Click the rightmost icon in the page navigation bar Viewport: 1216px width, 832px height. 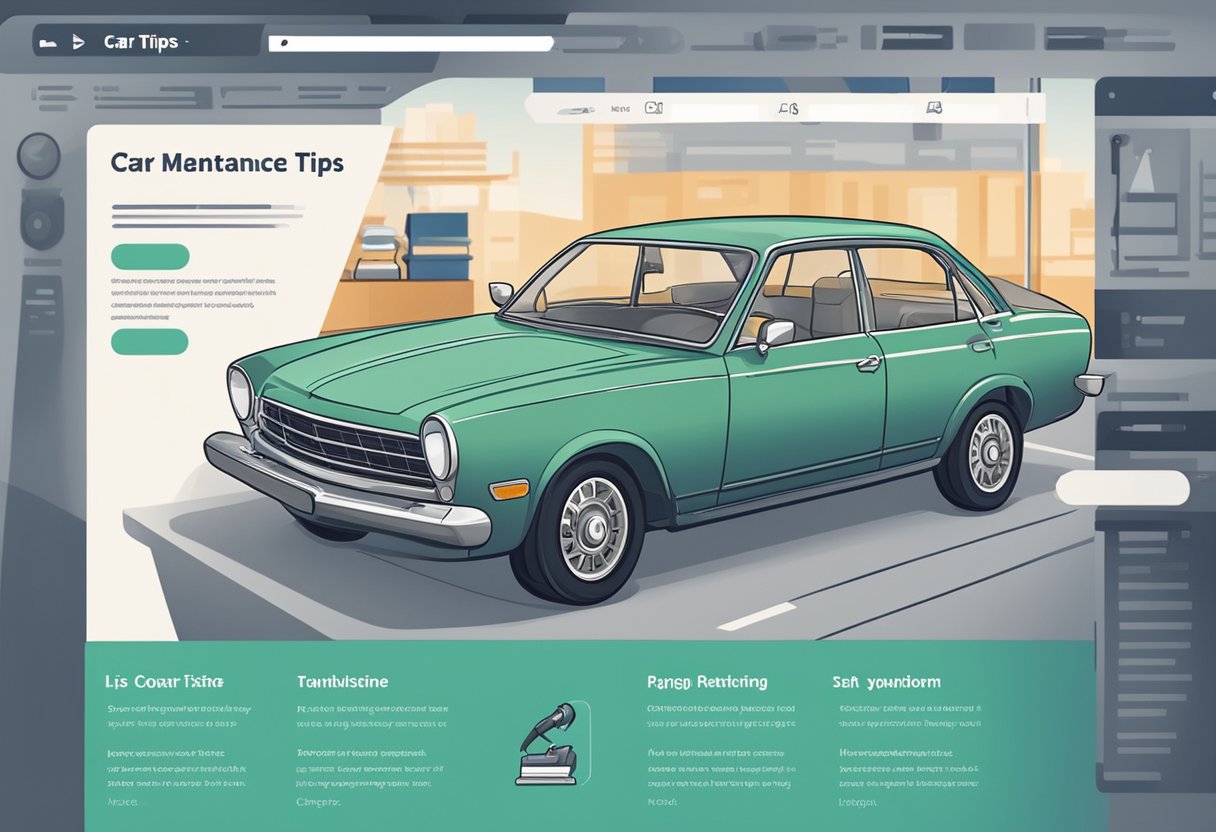click(934, 108)
